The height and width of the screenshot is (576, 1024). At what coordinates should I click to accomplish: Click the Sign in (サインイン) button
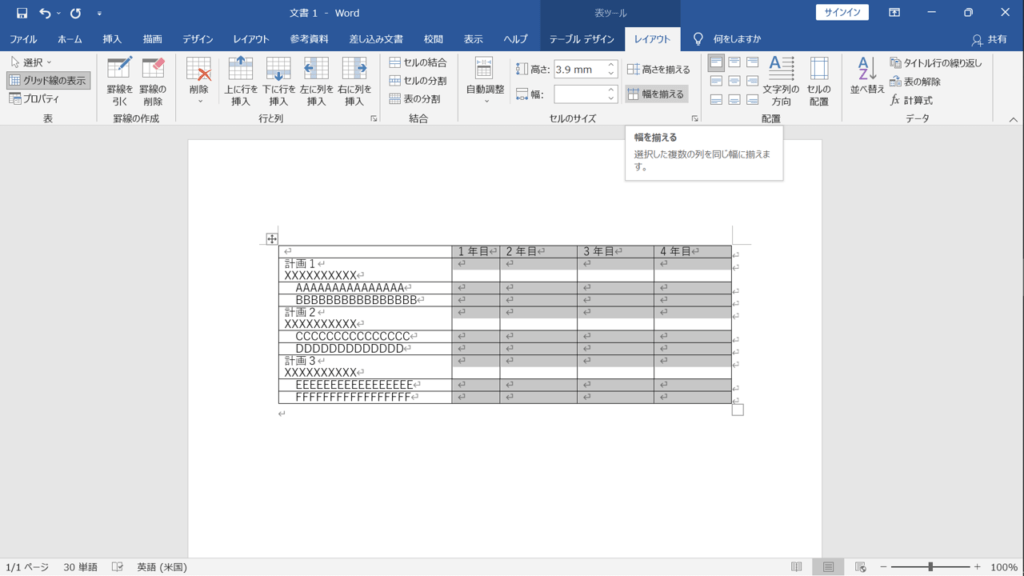842,12
